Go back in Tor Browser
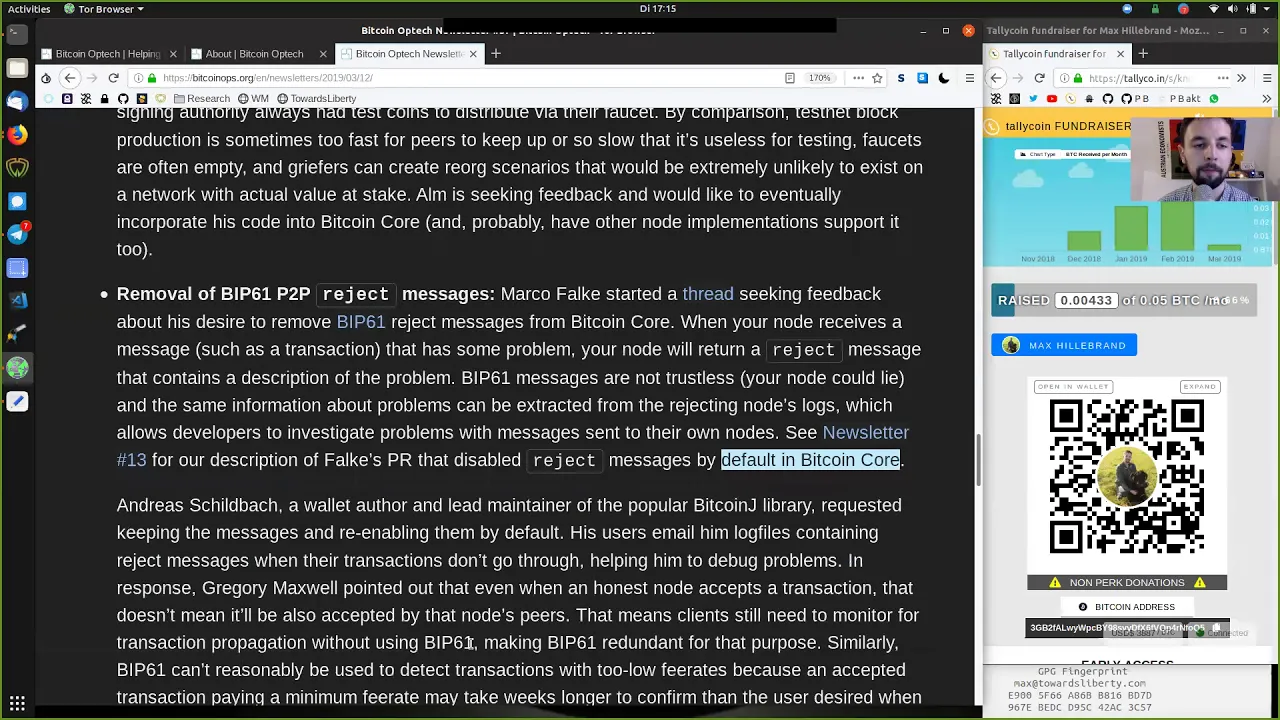 coord(69,78)
